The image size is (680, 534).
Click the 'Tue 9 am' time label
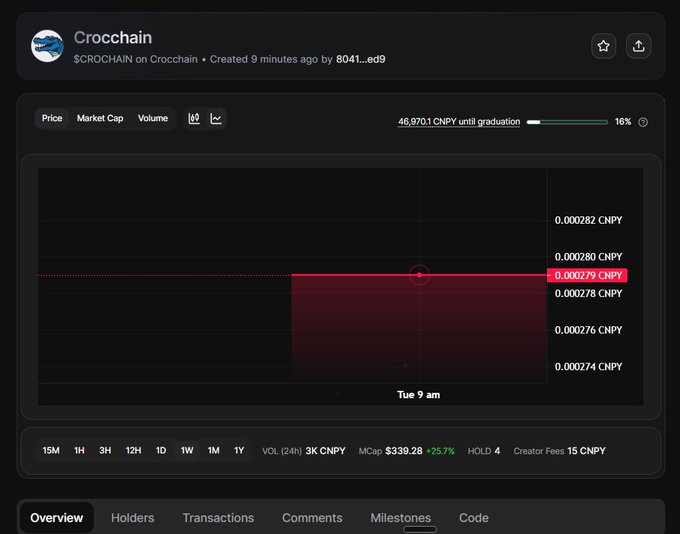(x=418, y=395)
